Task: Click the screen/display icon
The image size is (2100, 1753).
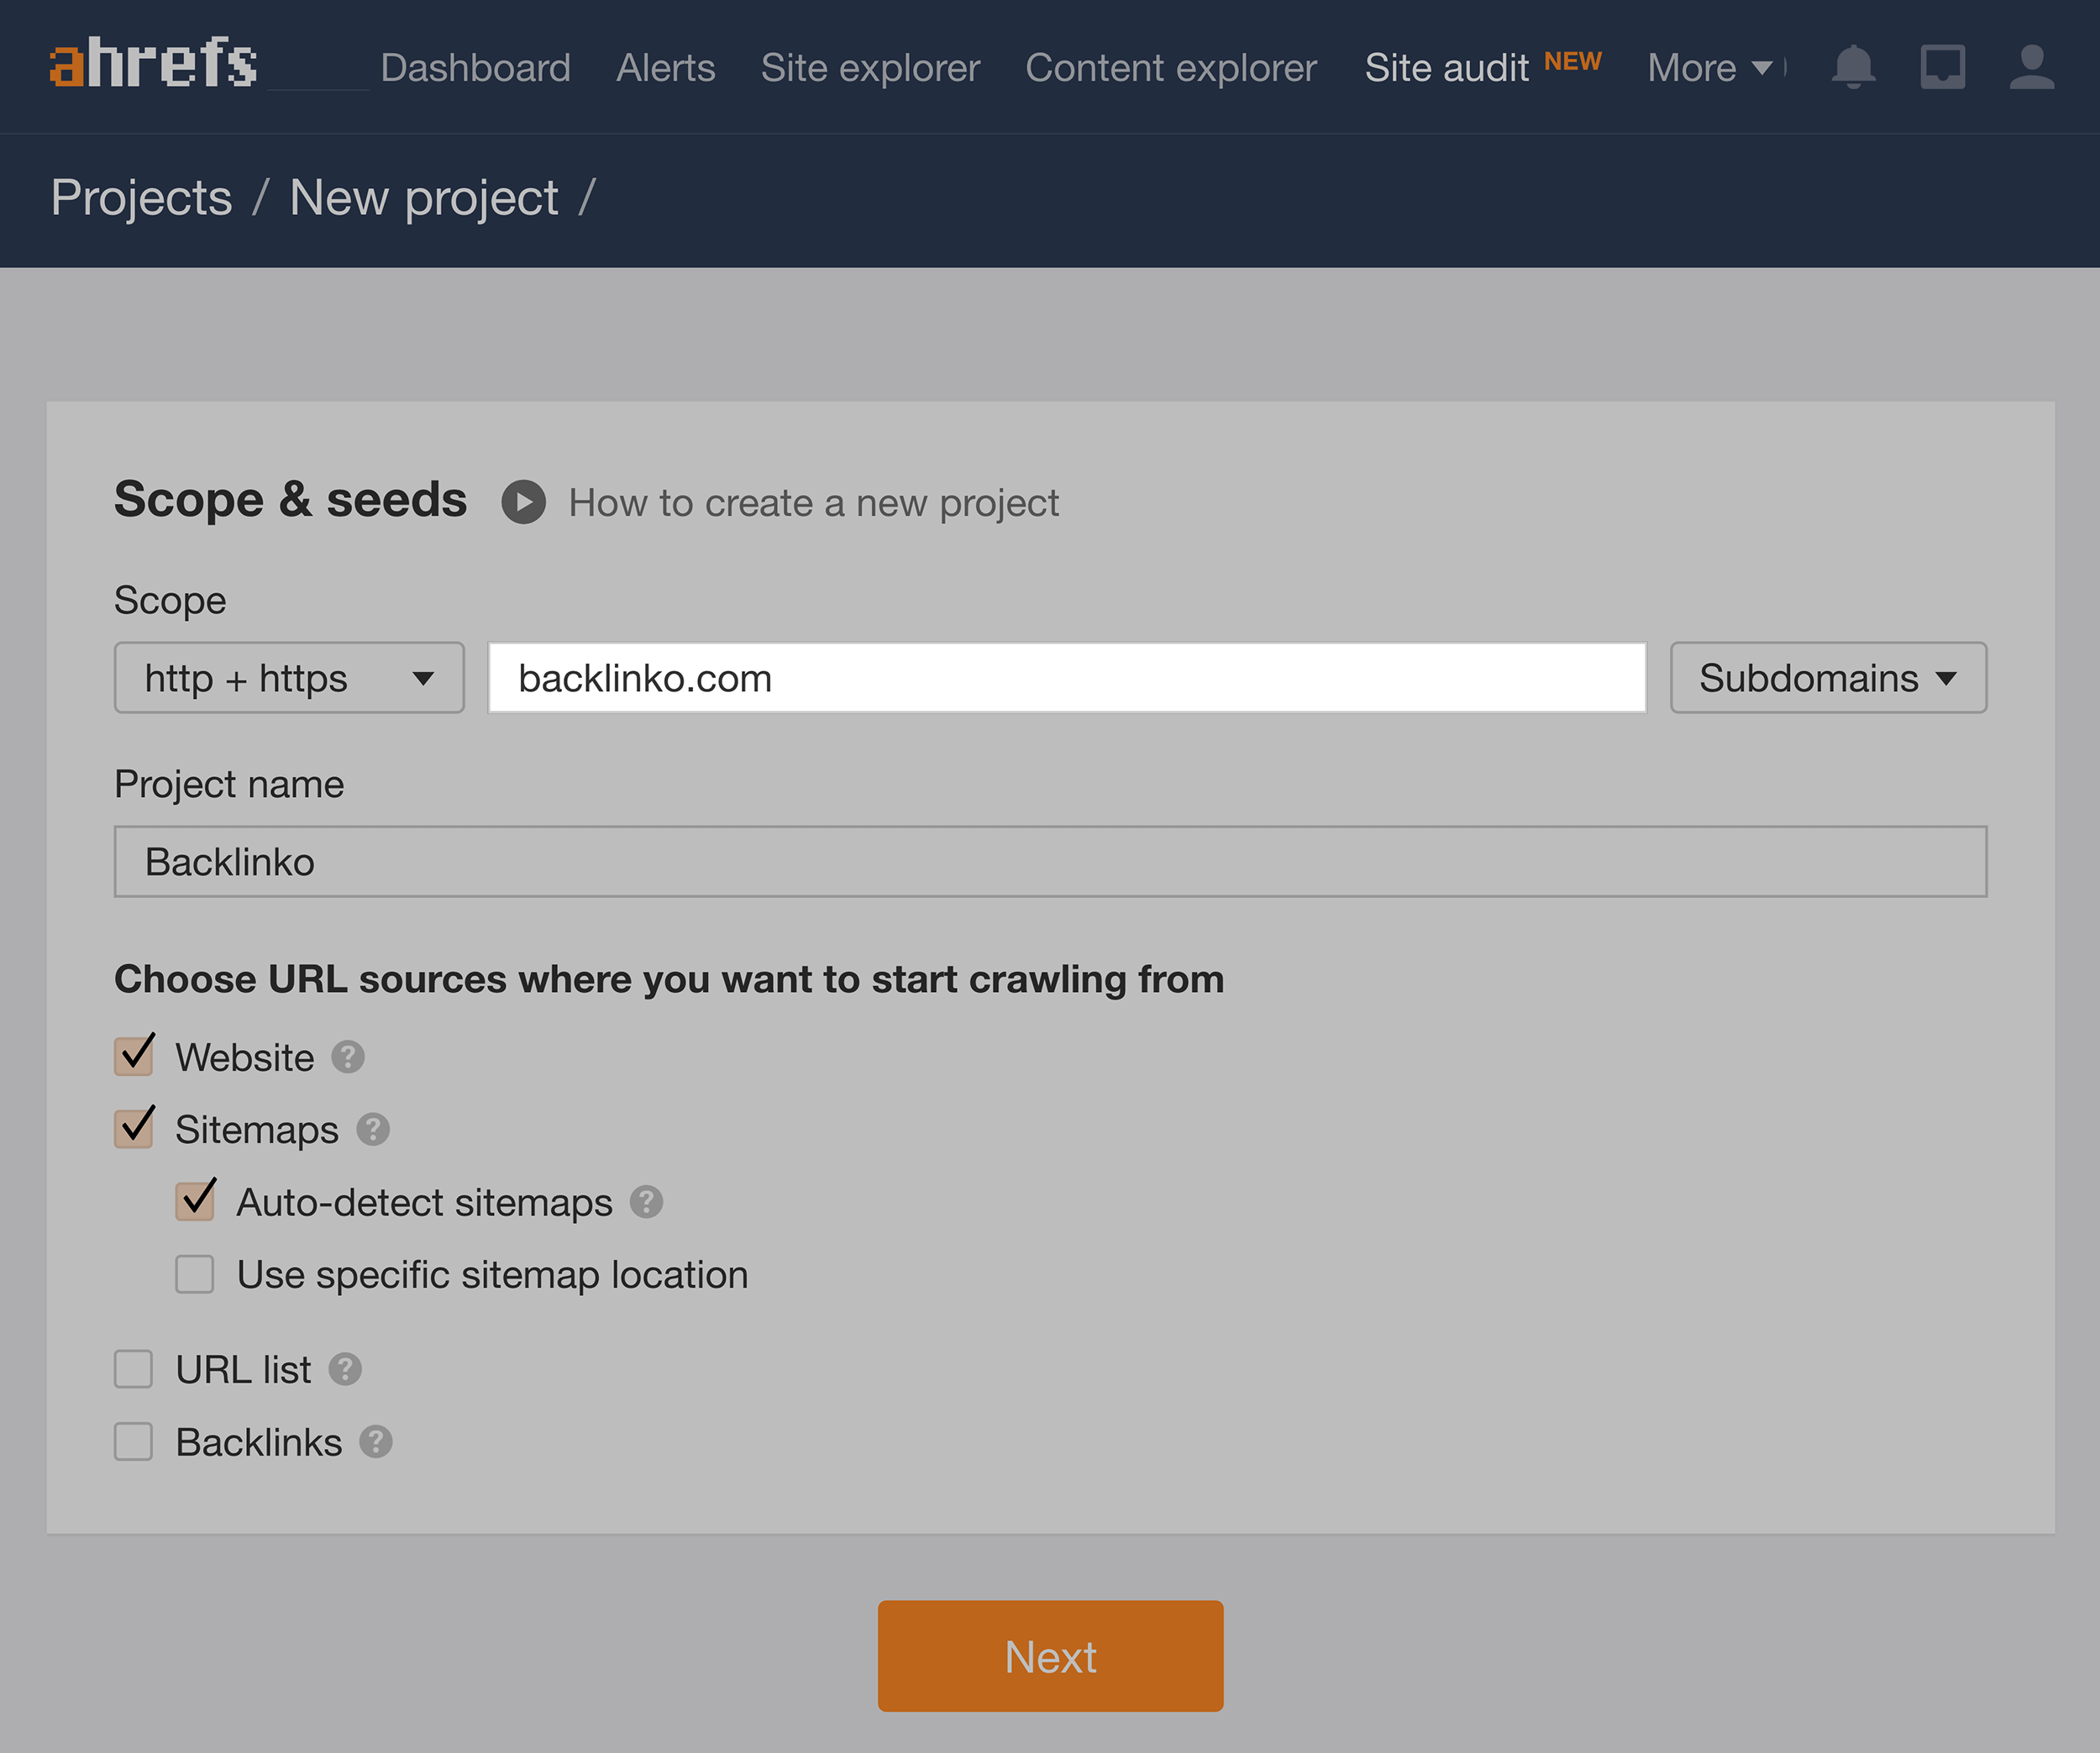Action: point(1941,66)
